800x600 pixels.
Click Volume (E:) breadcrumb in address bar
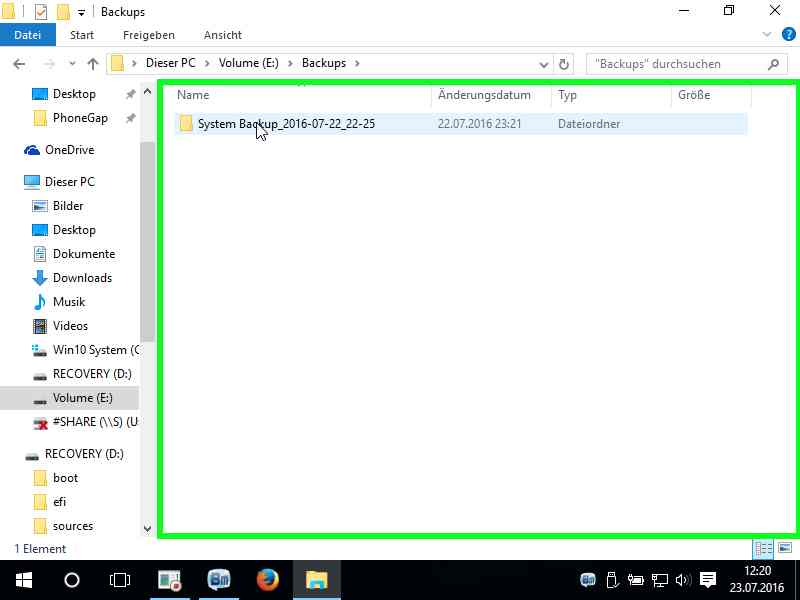(x=248, y=63)
